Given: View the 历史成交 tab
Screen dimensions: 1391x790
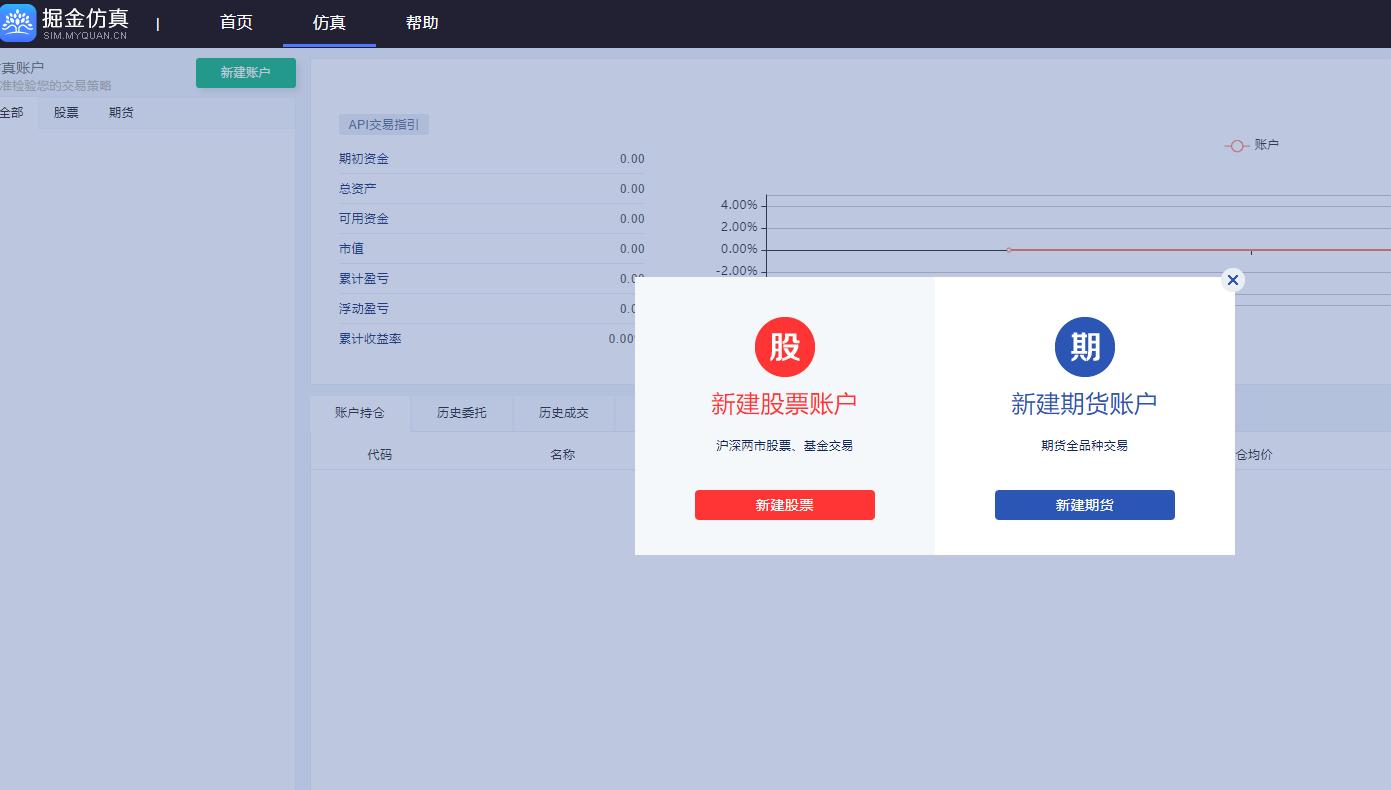Looking at the screenshot, I should coord(563,412).
